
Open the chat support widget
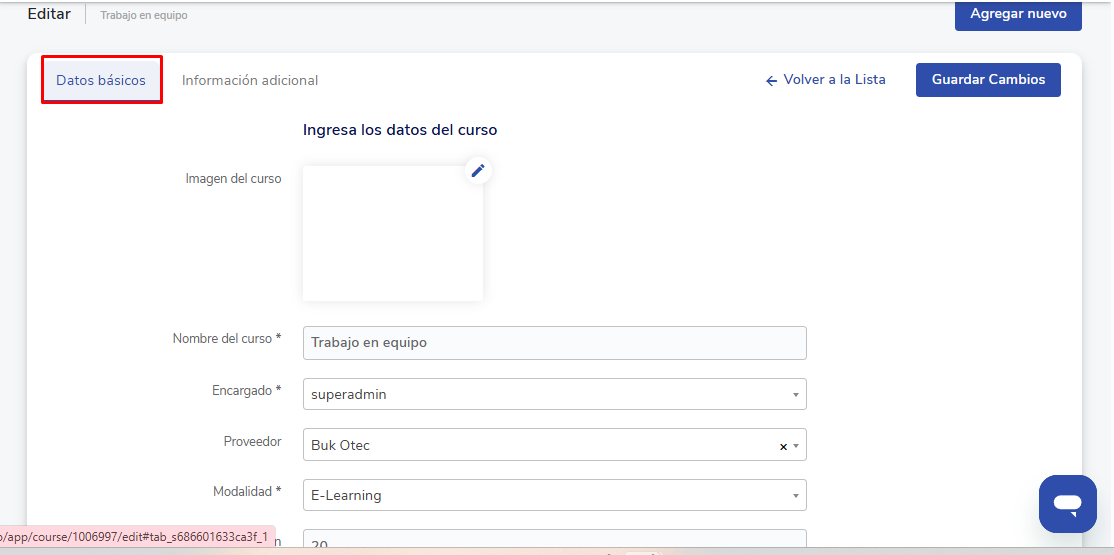tap(1067, 503)
